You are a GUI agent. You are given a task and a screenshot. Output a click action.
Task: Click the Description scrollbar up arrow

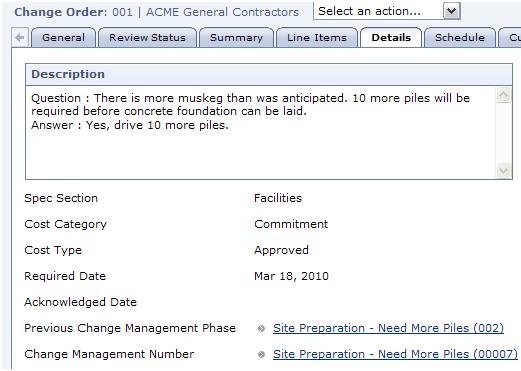point(503,95)
